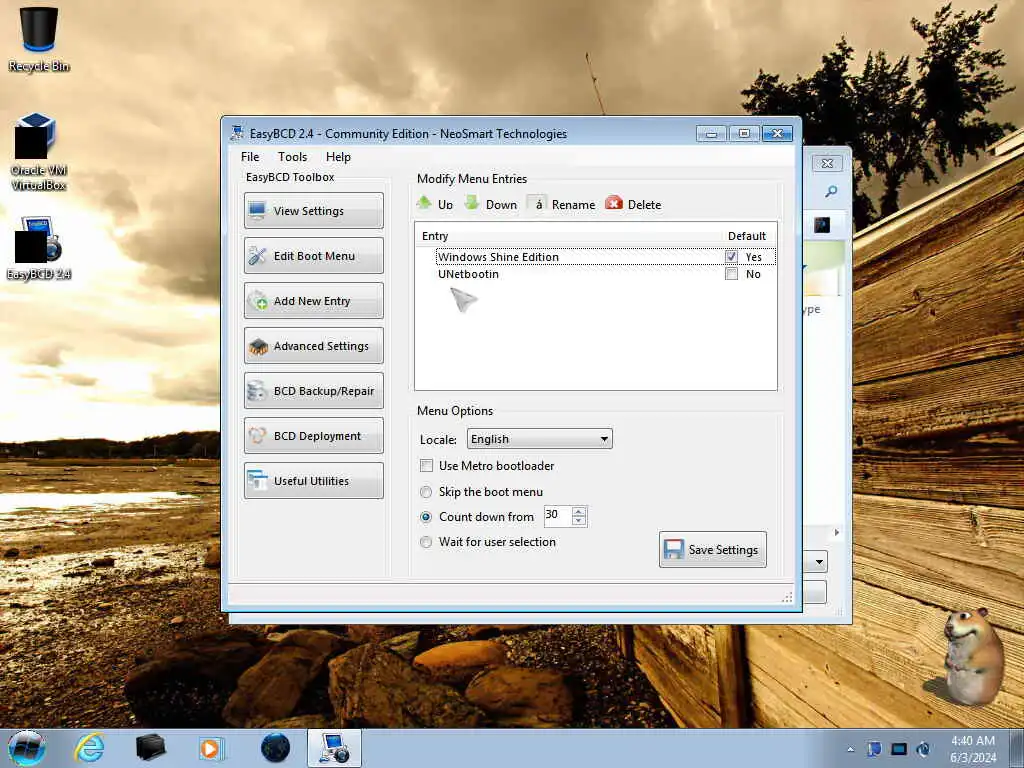1024x768 pixels.
Task: Open the Recycle Bin desktop icon
Action: [x=39, y=39]
